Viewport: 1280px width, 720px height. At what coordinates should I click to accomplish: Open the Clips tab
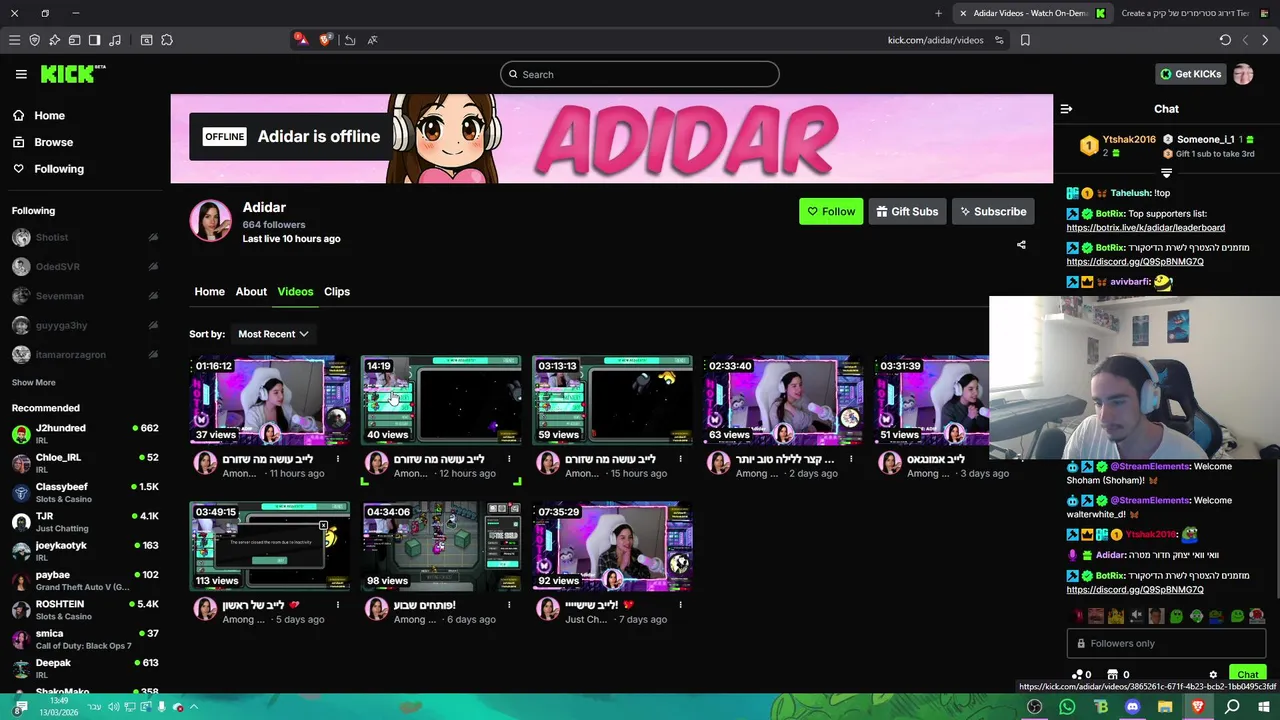coord(337,291)
